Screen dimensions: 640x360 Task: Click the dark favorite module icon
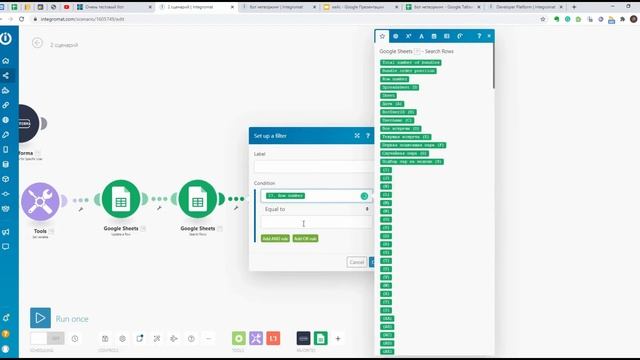coord(303,338)
